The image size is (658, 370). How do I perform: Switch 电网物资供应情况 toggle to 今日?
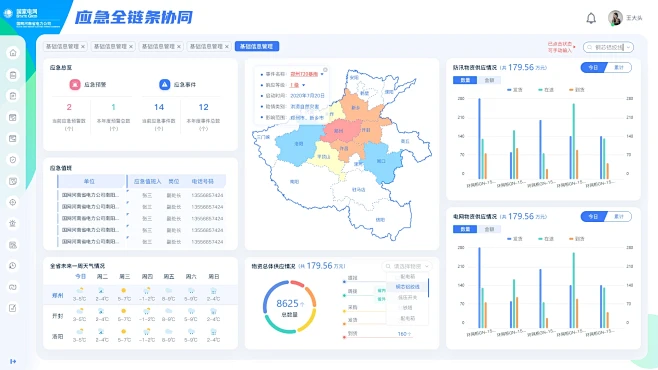click(x=593, y=216)
